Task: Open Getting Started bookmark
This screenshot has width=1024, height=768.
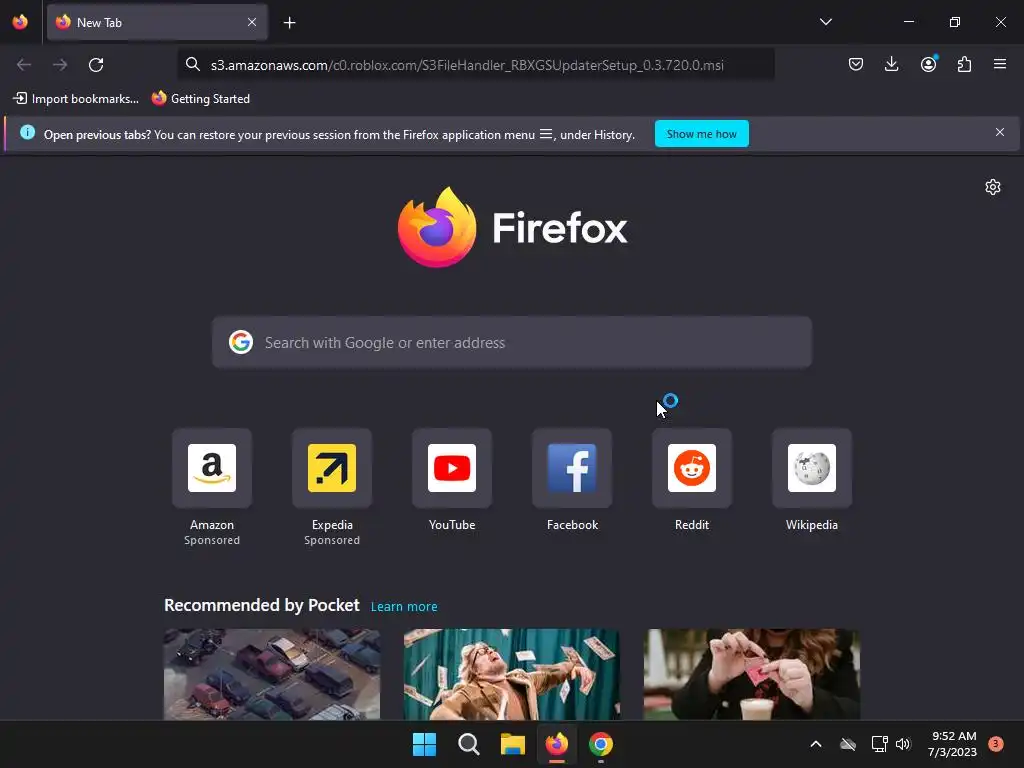Action: point(200,99)
